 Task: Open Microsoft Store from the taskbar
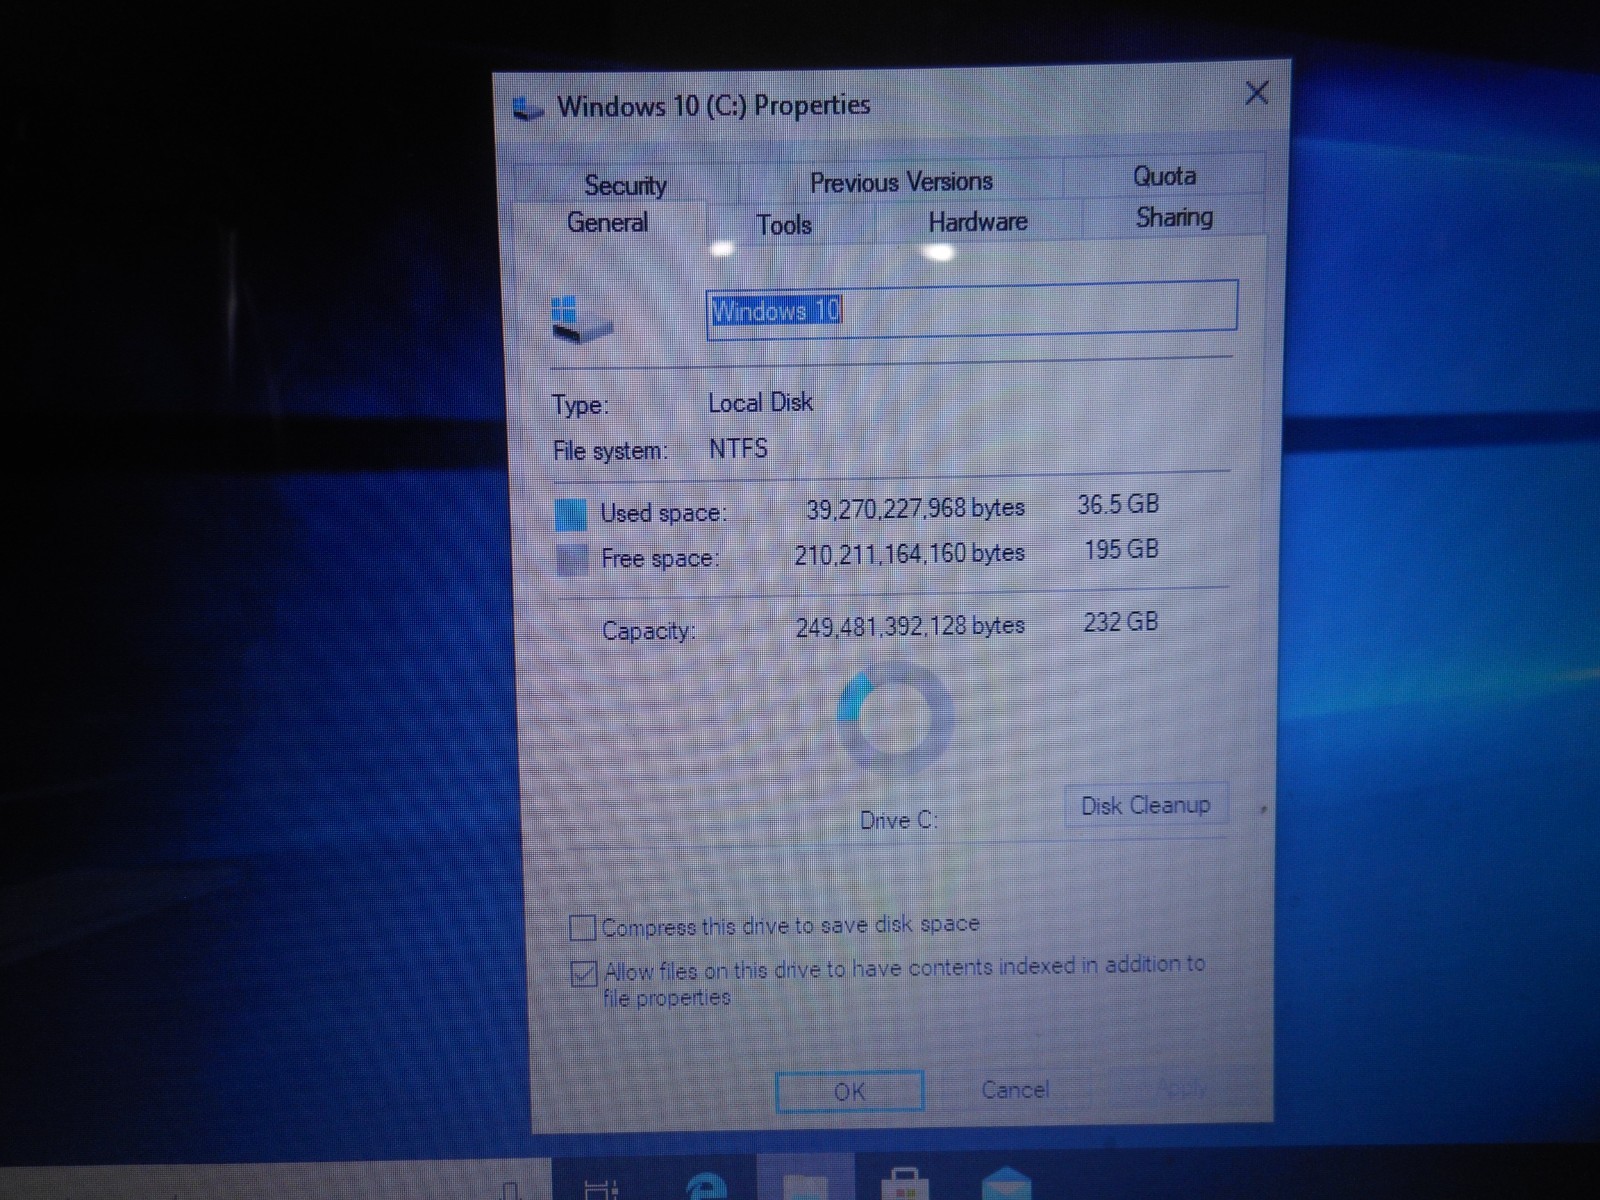tap(905, 1184)
